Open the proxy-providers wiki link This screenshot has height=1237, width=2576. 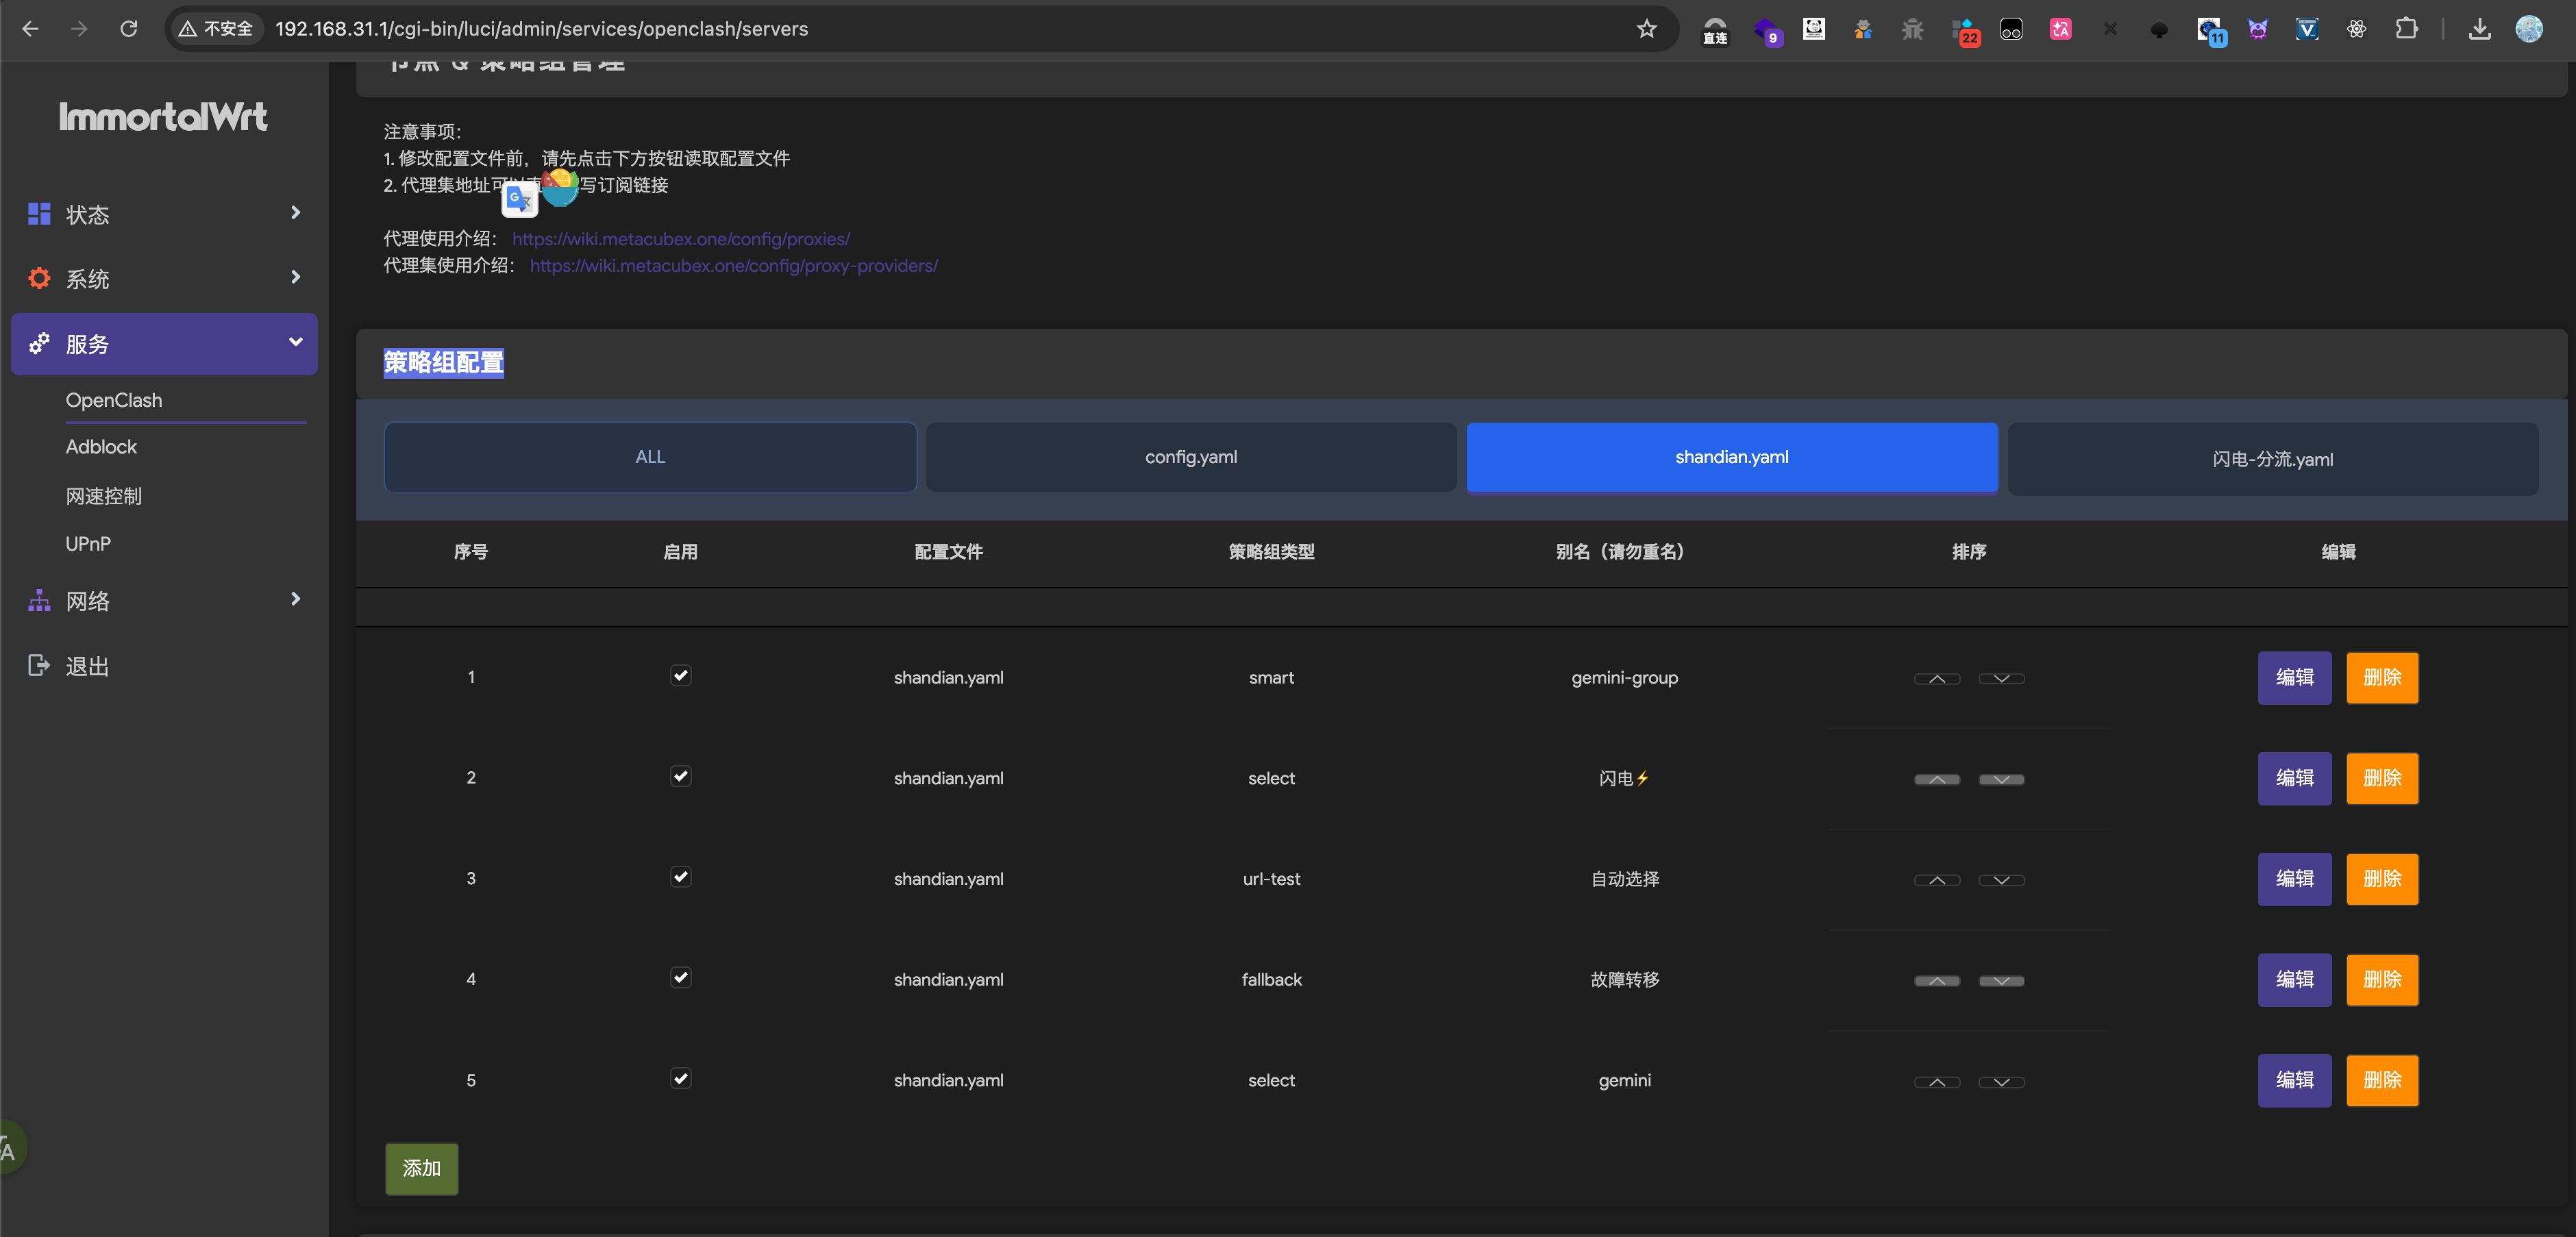pyautogui.click(x=733, y=266)
